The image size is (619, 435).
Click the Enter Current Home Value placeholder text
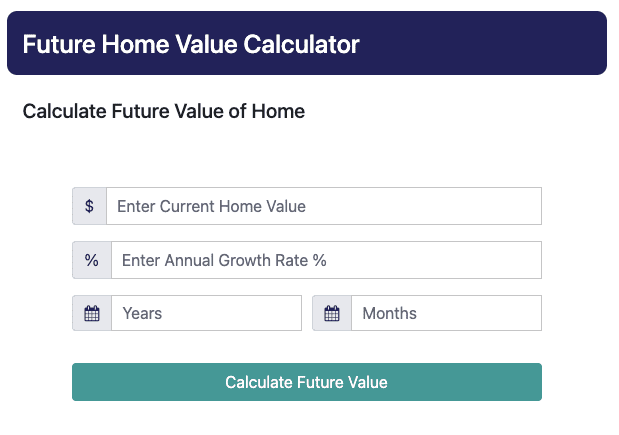tap(211, 206)
